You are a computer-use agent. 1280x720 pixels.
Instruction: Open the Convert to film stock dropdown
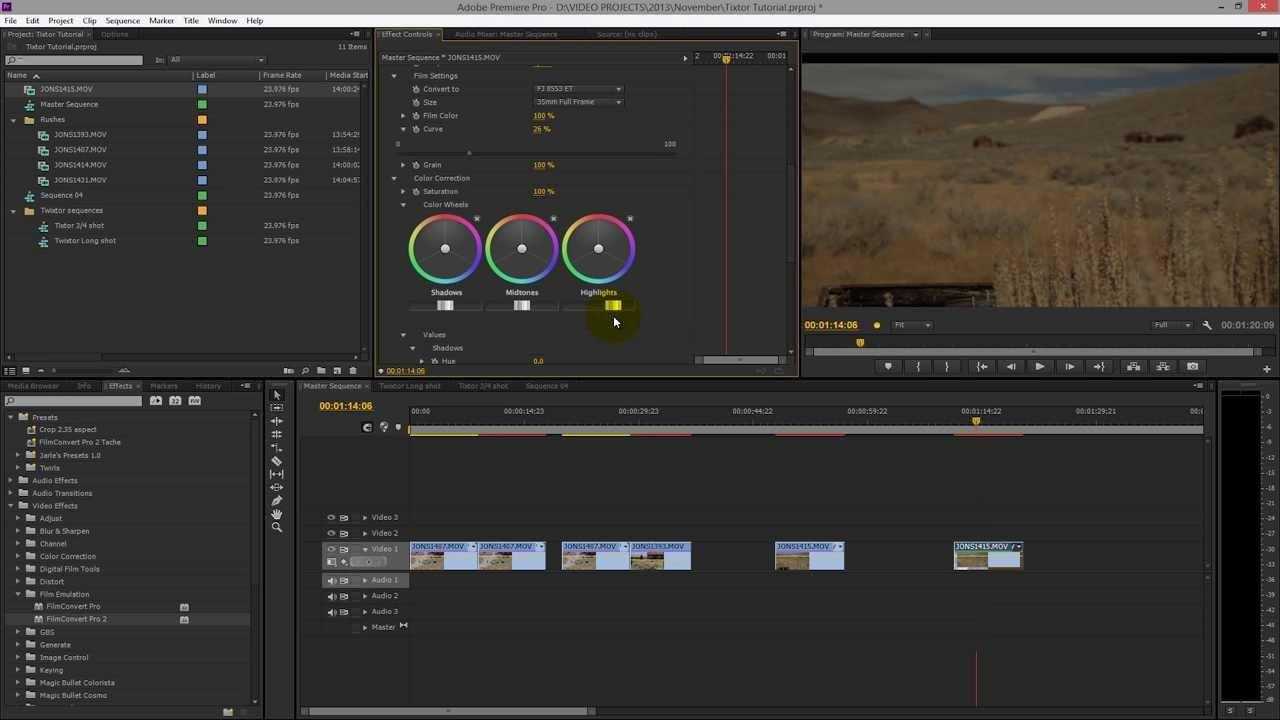[578, 89]
